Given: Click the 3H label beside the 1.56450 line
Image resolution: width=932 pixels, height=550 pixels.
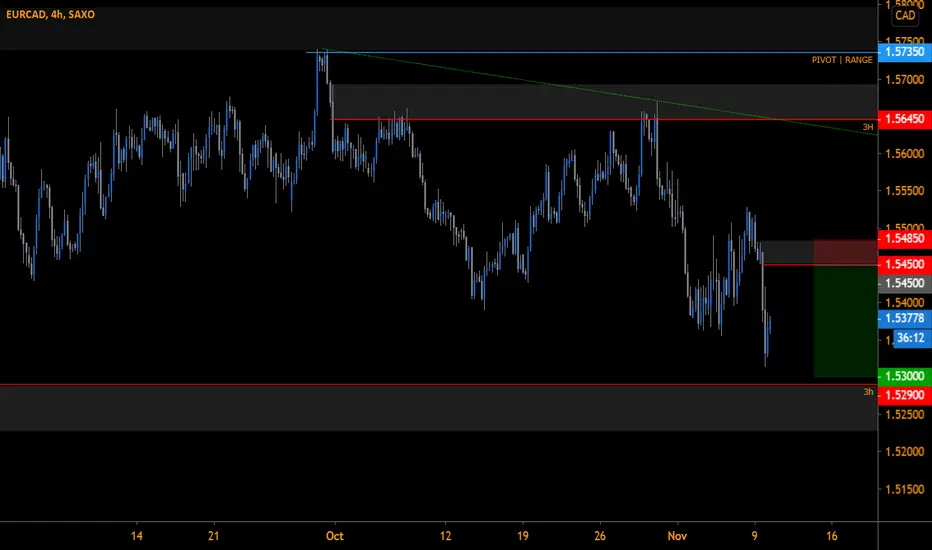Looking at the screenshot, I should [868, 127].
